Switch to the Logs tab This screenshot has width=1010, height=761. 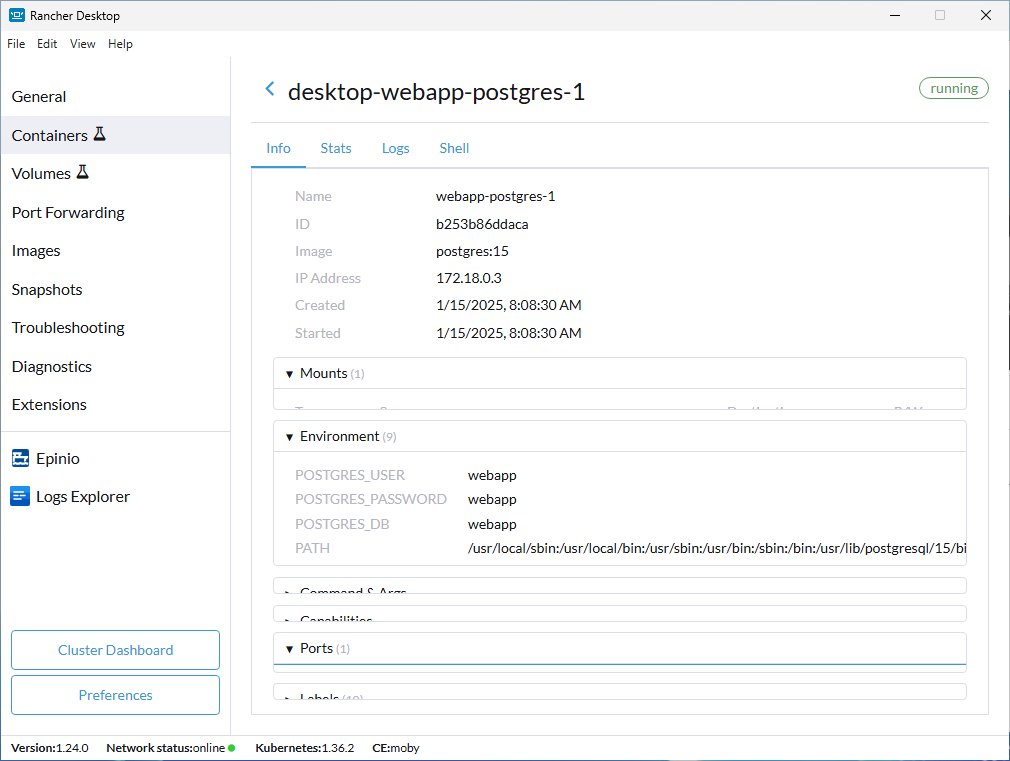click(395, 148)
